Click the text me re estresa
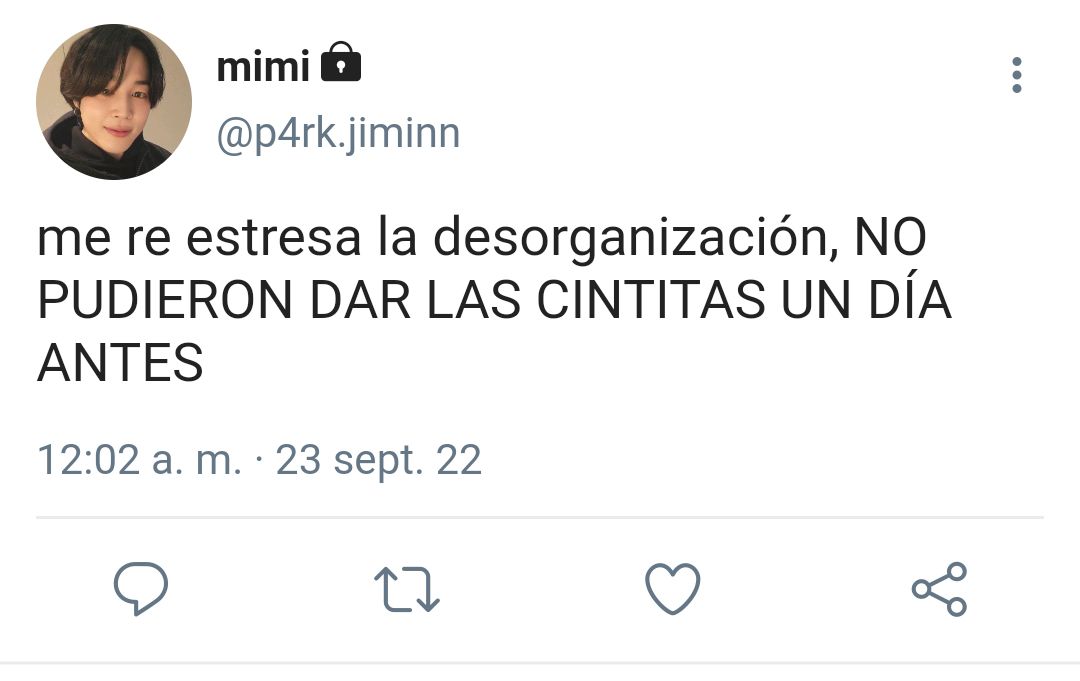The image size is (1080, 681). tap(199, 238)
